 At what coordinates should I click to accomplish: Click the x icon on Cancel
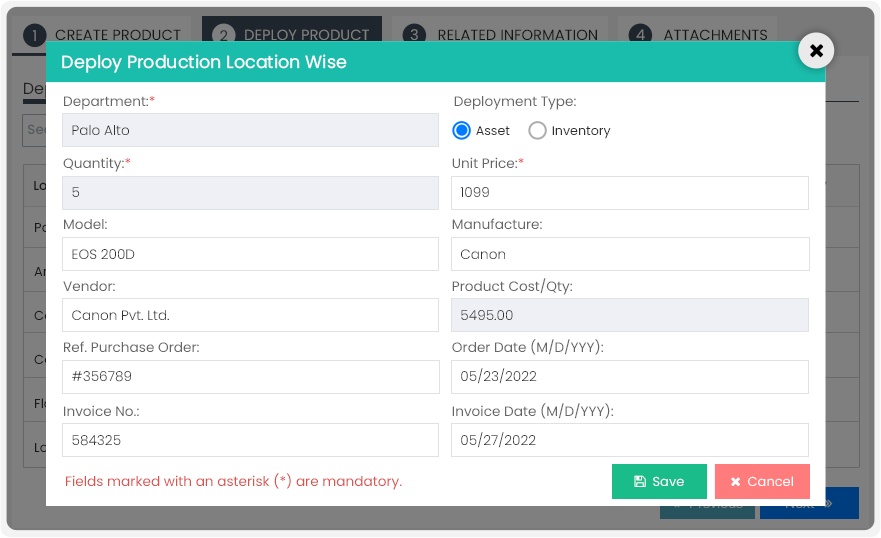coord(735,482)
